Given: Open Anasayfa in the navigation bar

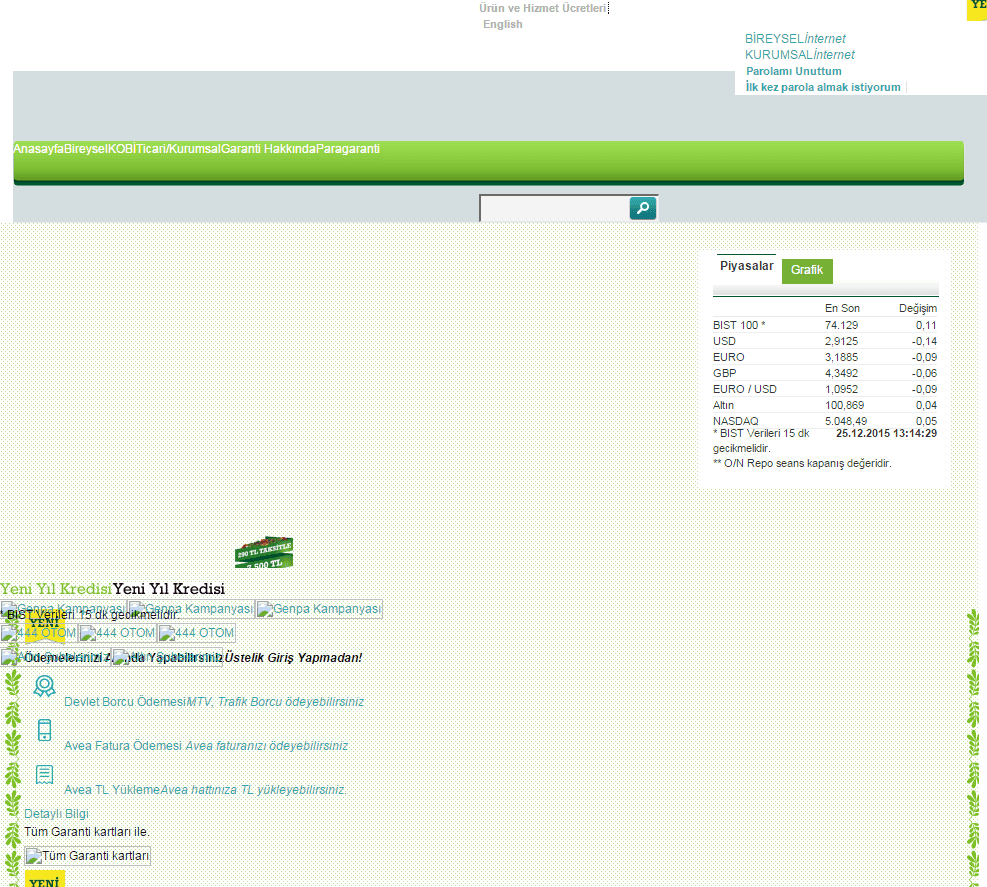Looking at the screenshot, I should click(x=38, y=149).
